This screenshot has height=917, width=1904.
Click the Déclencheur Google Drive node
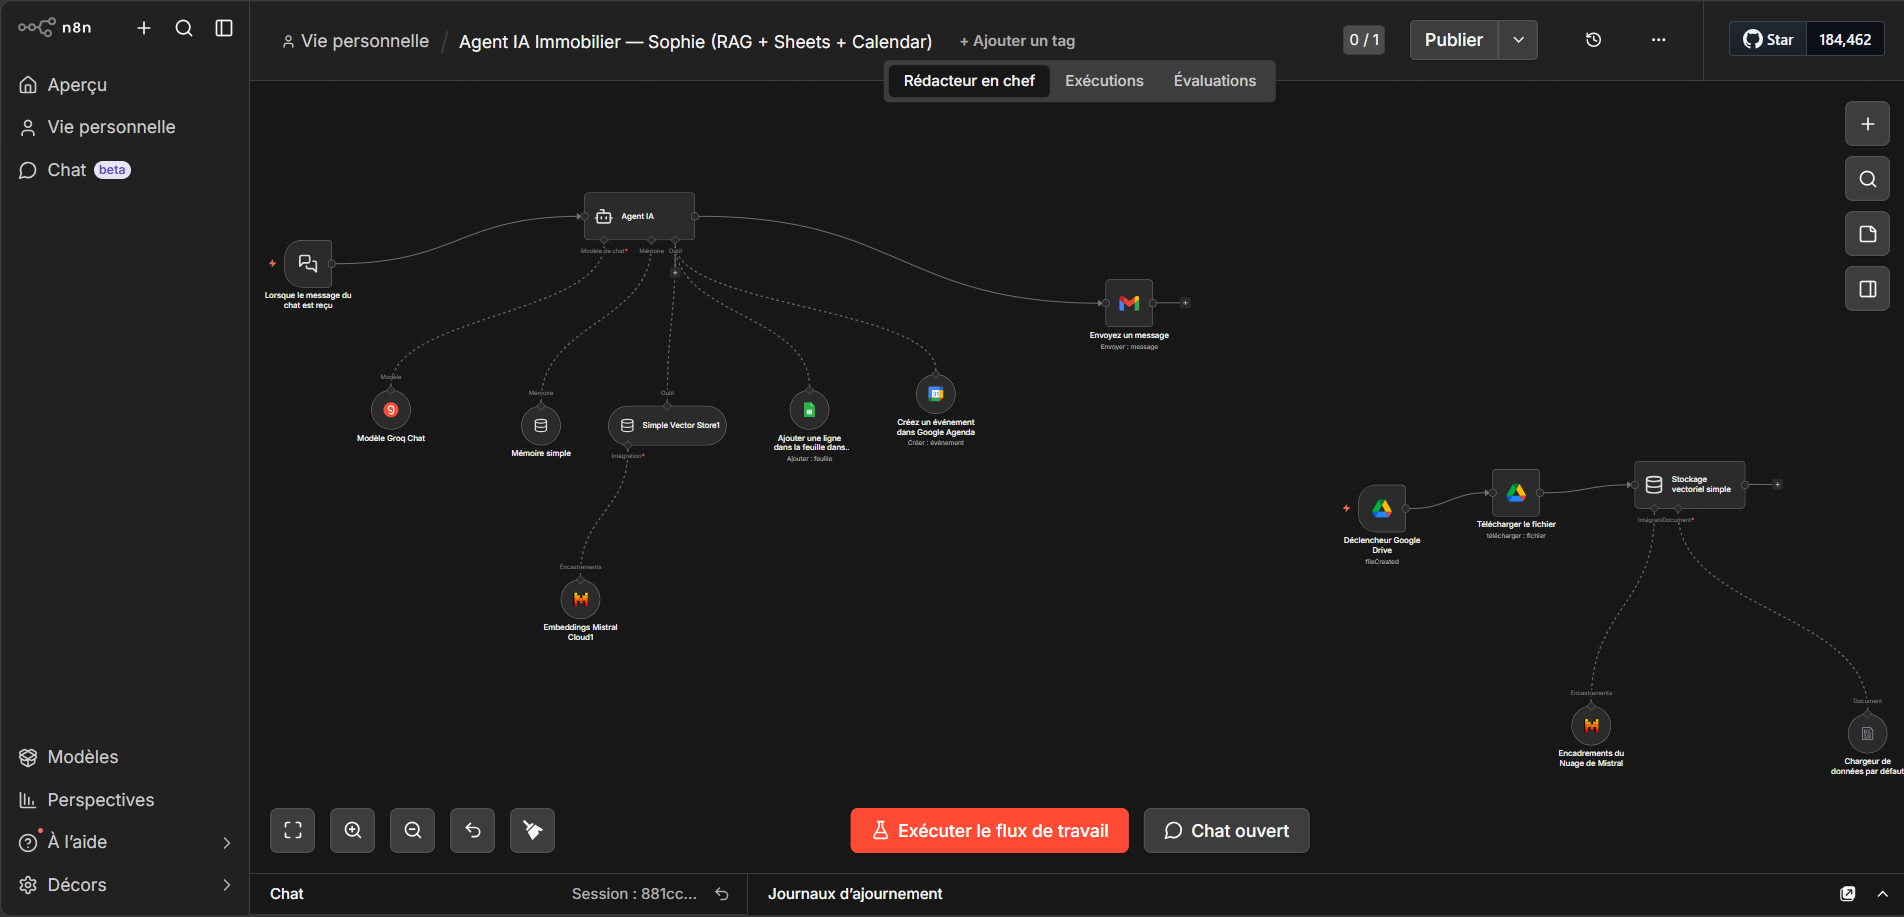click(x=1382, y=509)
